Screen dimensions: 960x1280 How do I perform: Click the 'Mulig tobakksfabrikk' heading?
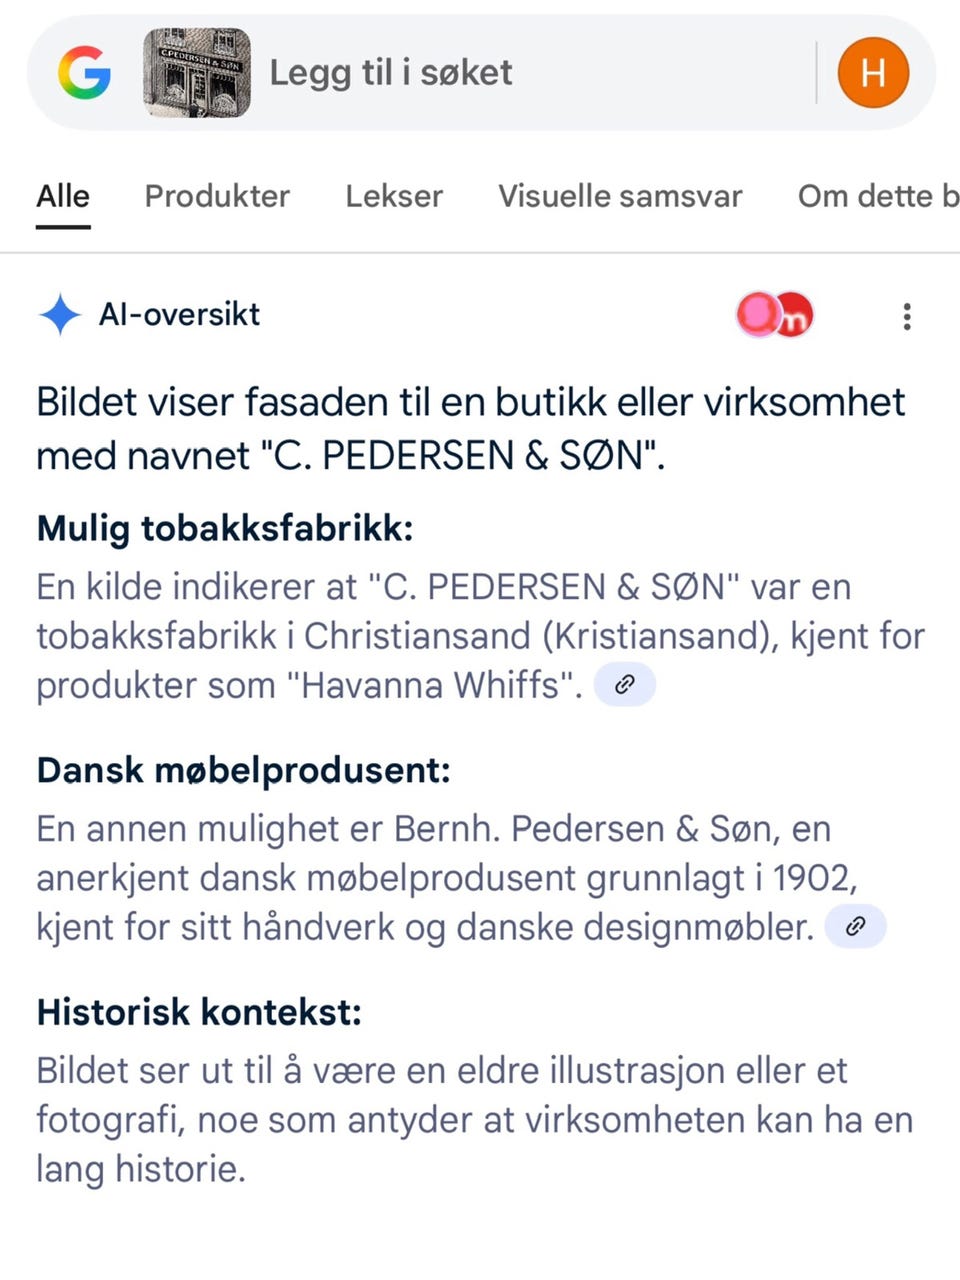coord(225,528)
